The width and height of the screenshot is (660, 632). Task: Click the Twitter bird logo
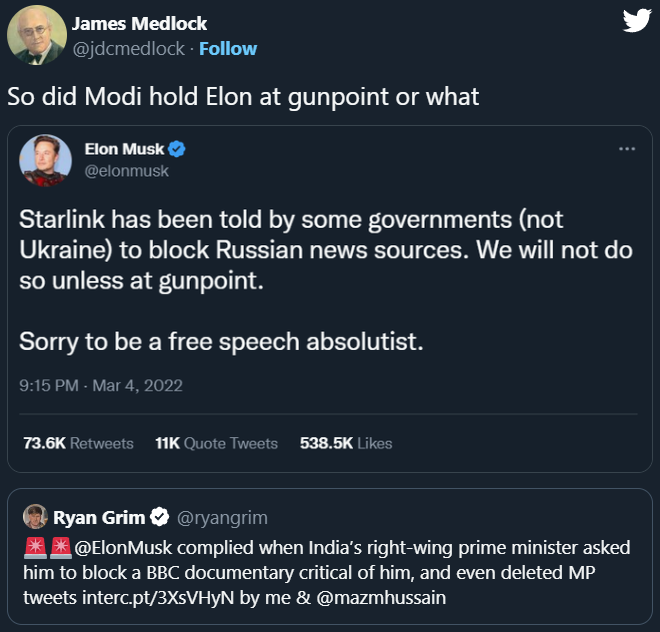(636, 21)
